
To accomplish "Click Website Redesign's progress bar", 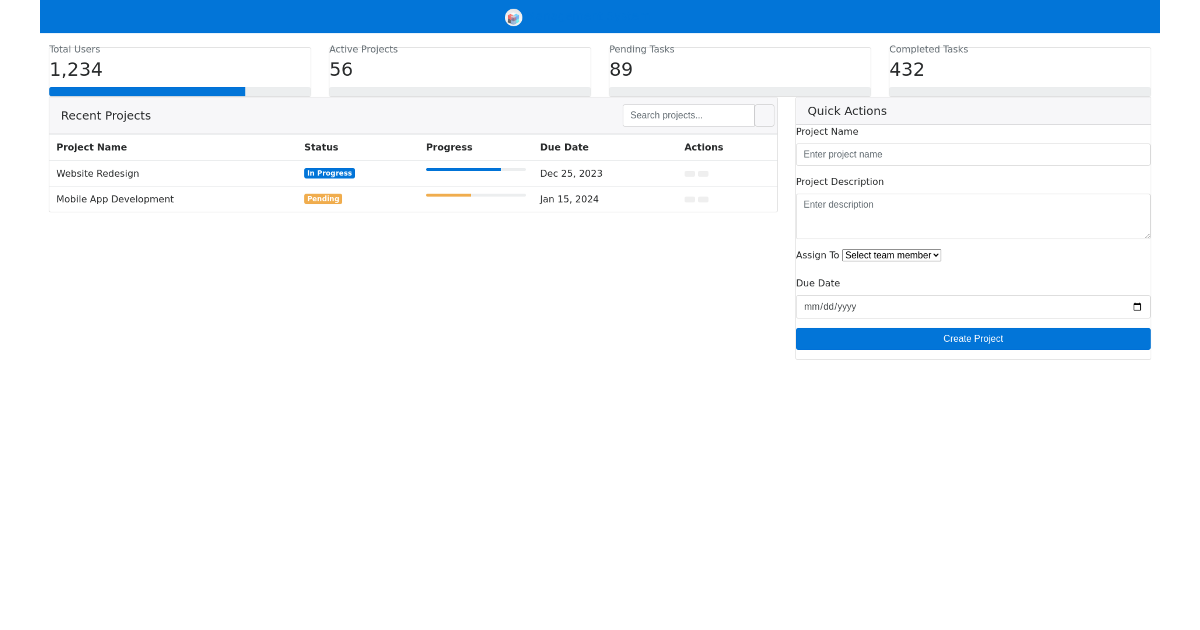I will [475, 170].
